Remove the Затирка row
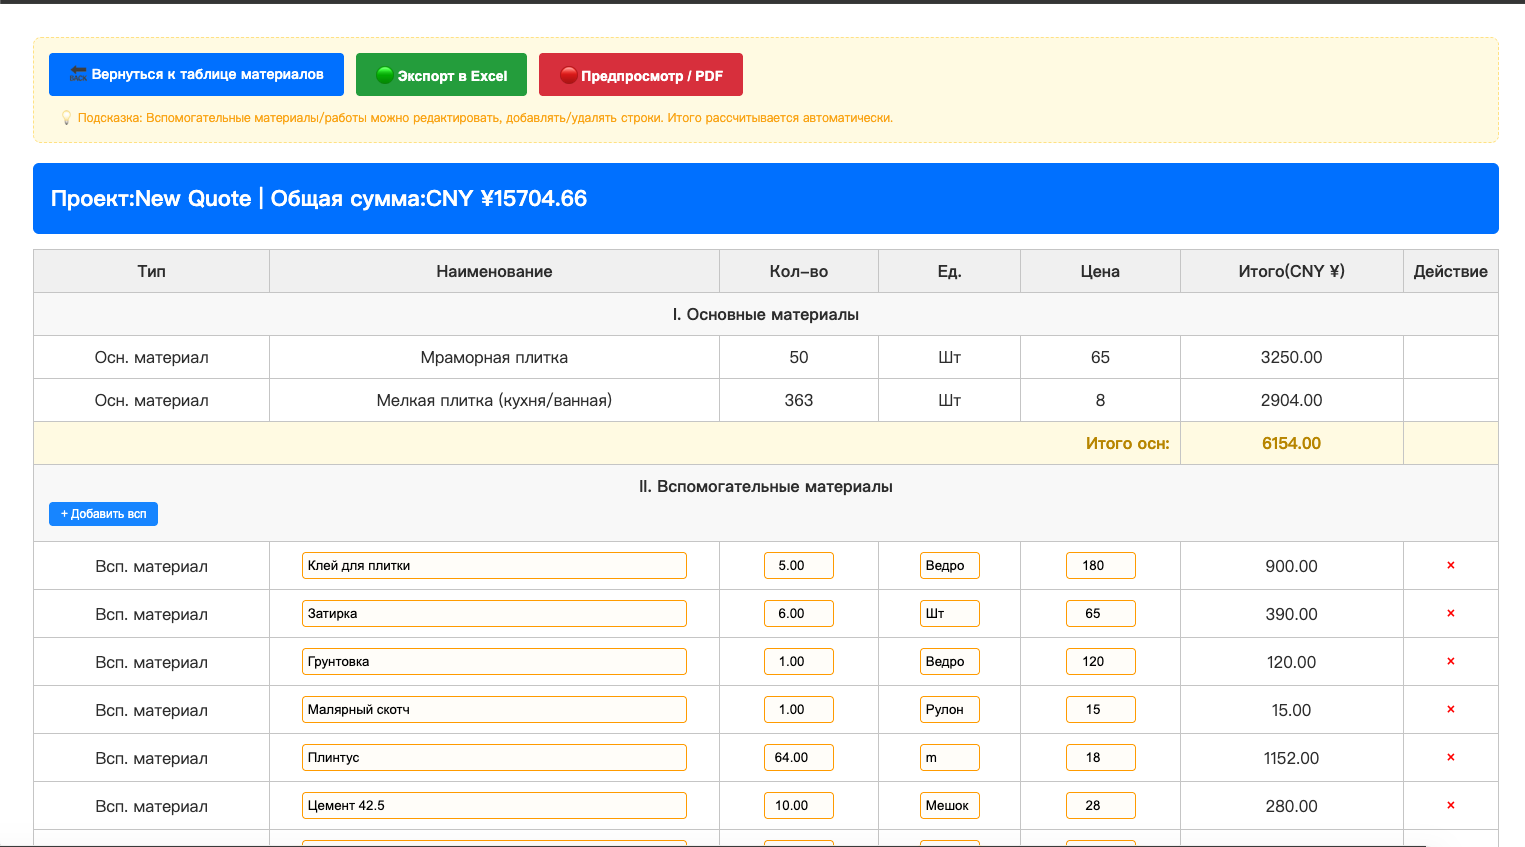The image size is (1525, 847). 1450,614
